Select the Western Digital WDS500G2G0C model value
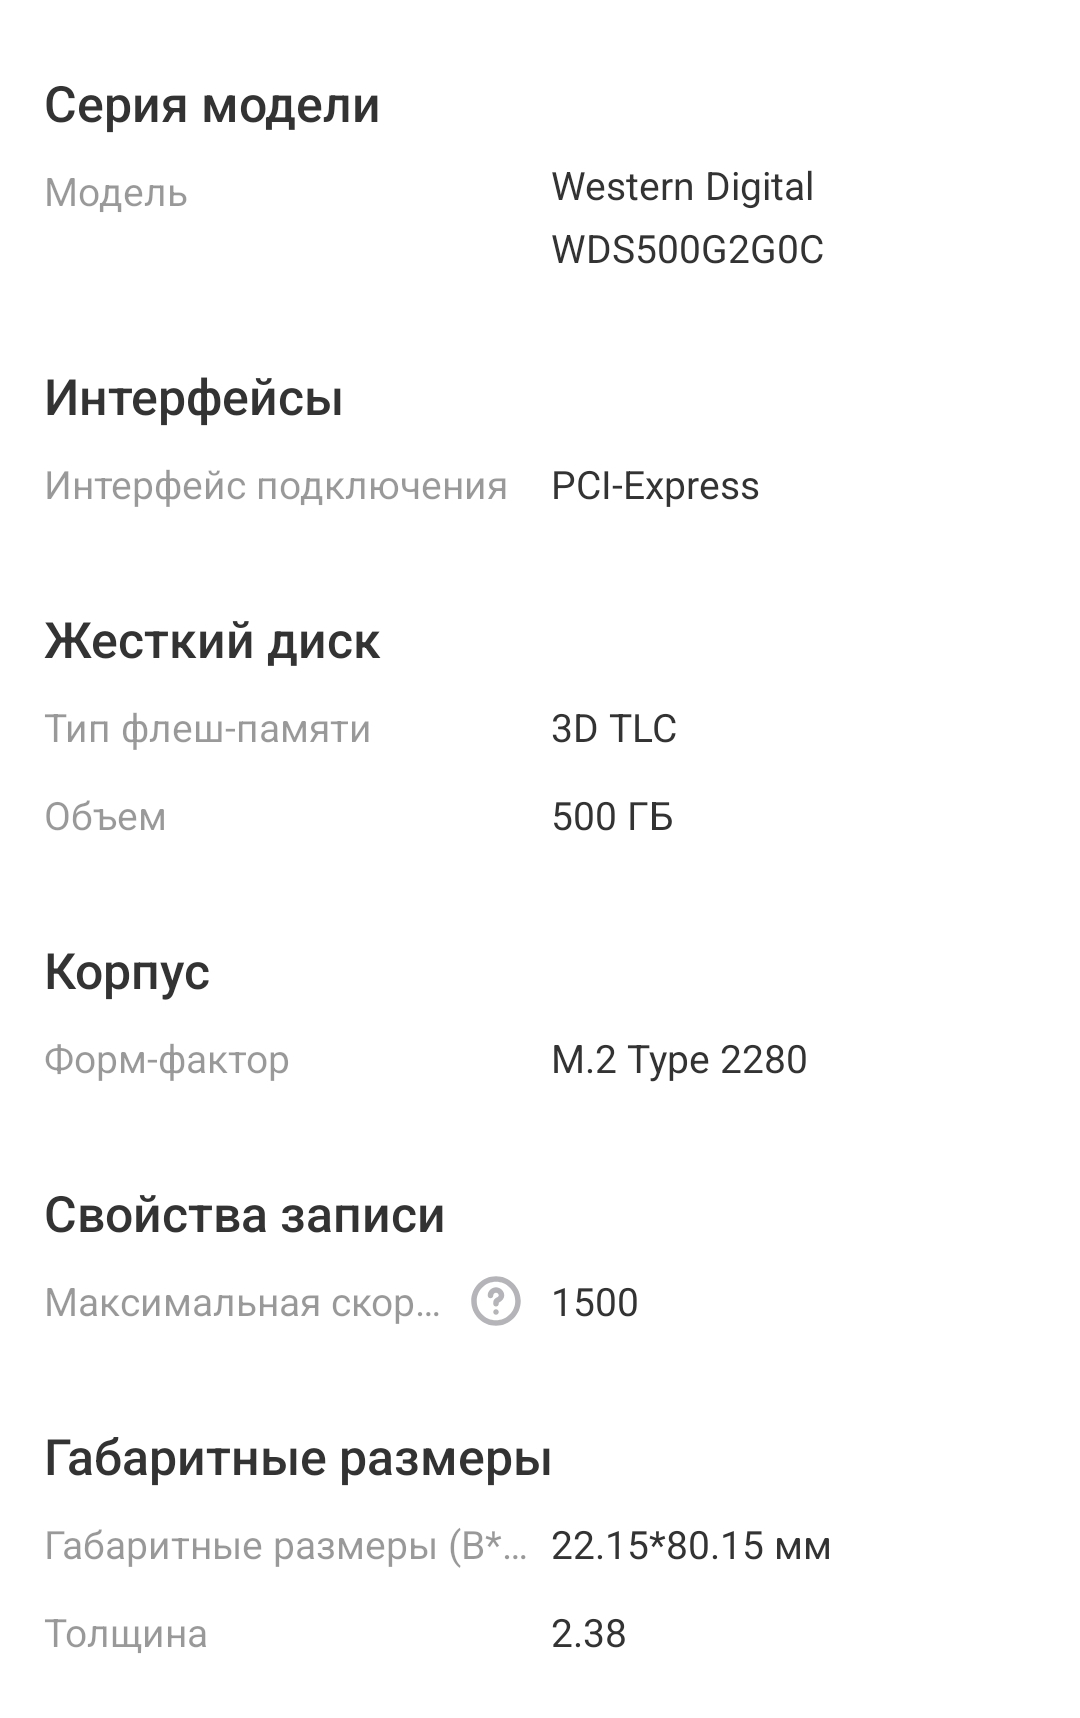This screenshot has height=1718, width=1080. [687, 218]
